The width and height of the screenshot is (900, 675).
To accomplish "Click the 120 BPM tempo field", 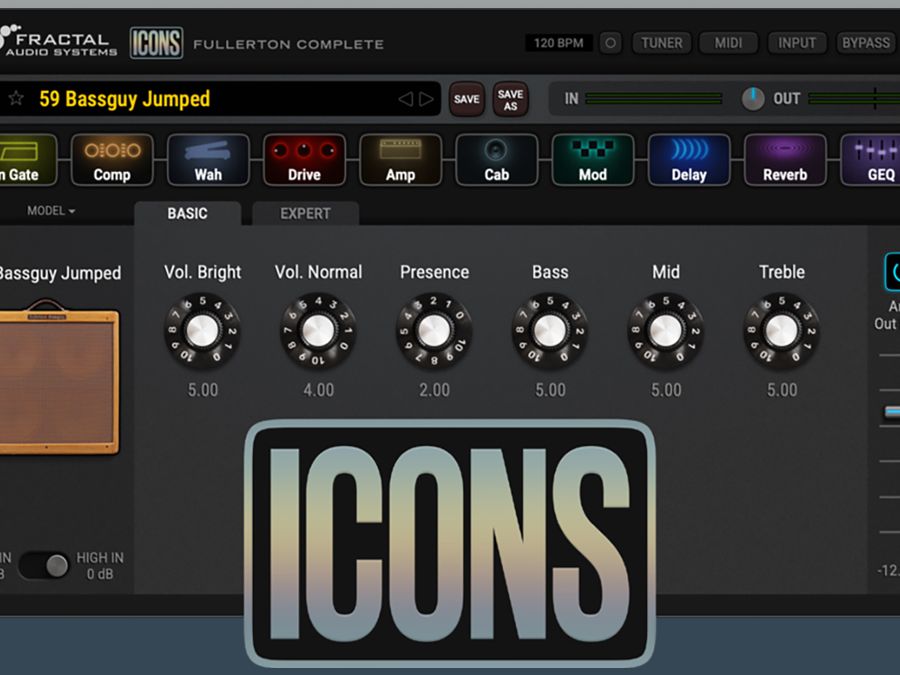I will pyautogui.click(x=558, y=43).
